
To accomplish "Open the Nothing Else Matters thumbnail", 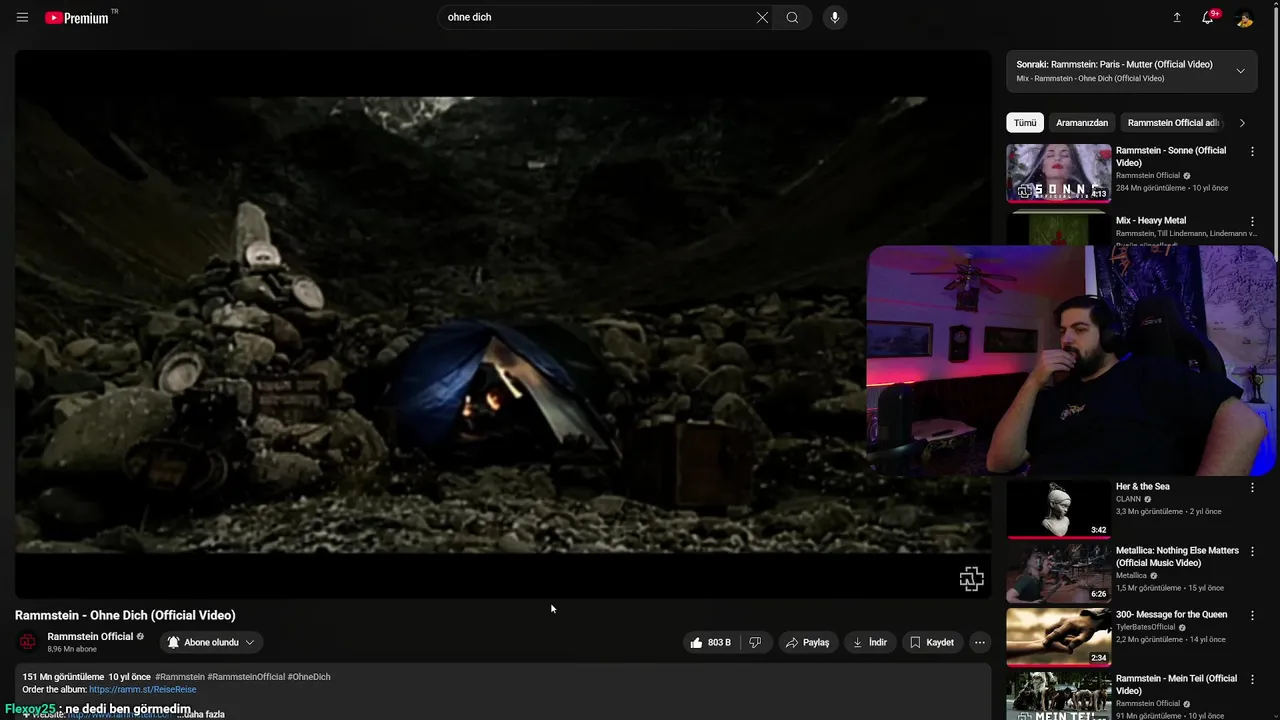I will (x=1058, y=573).
